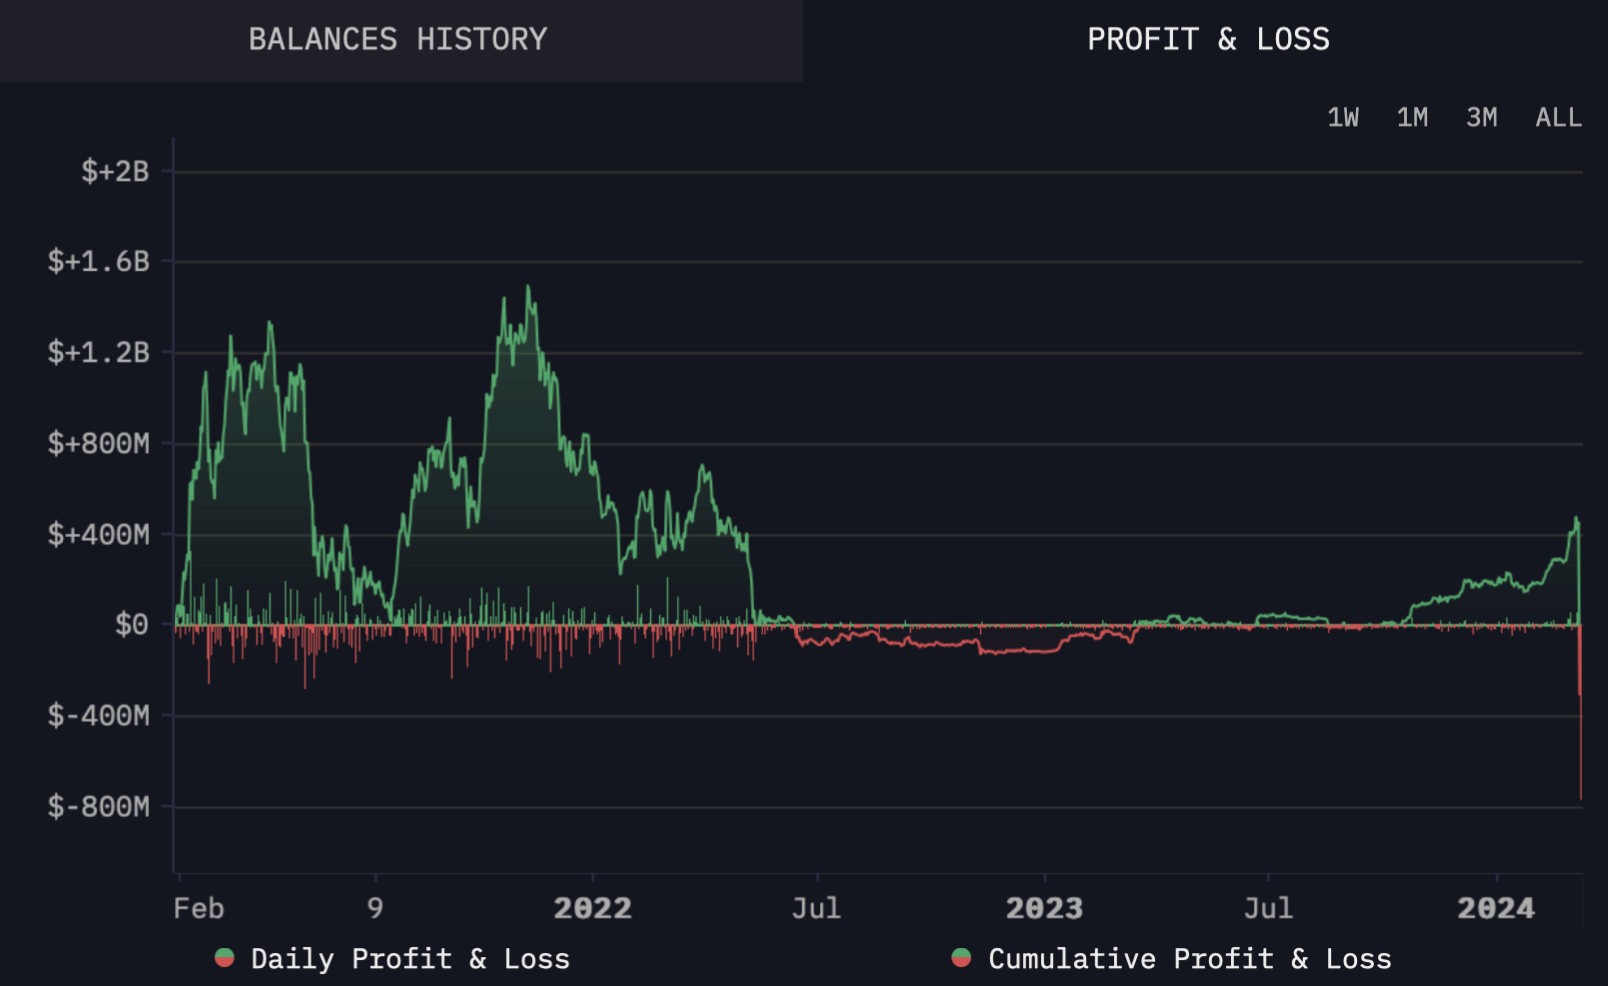The height and width of the screenshot is (986, 1608).
Task: Click the Daily Profit & Loss legend dot
Action: (224, 958)
